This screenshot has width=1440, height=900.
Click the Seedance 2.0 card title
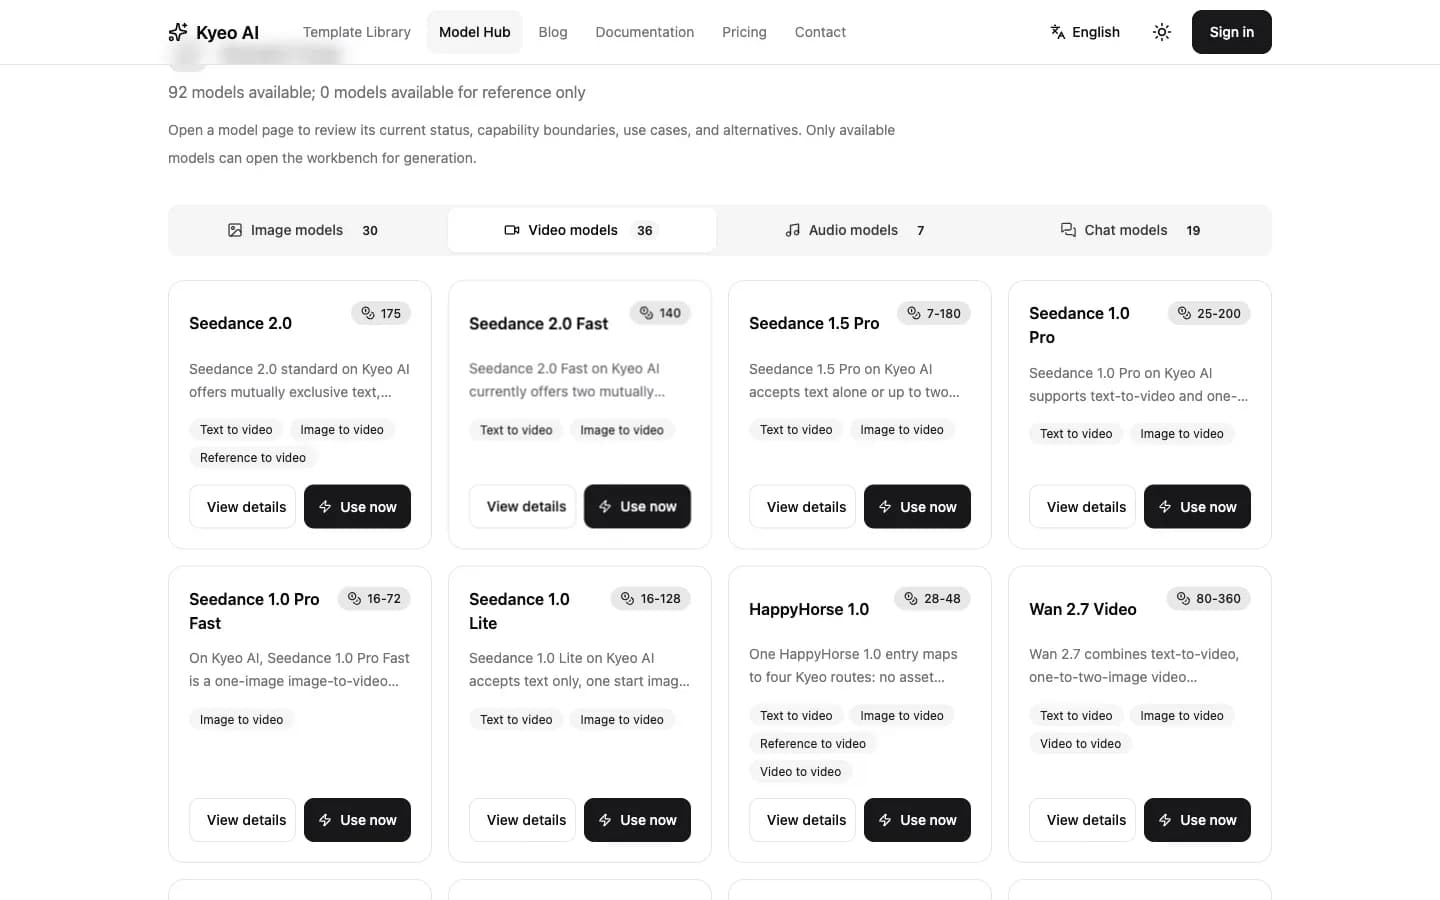[x=241, y=323]
